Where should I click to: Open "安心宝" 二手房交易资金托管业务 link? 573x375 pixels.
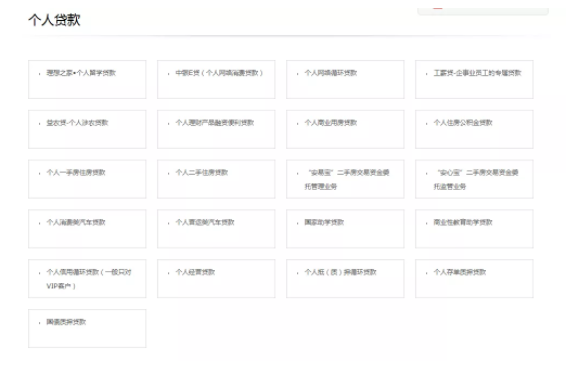coord(476,179)
